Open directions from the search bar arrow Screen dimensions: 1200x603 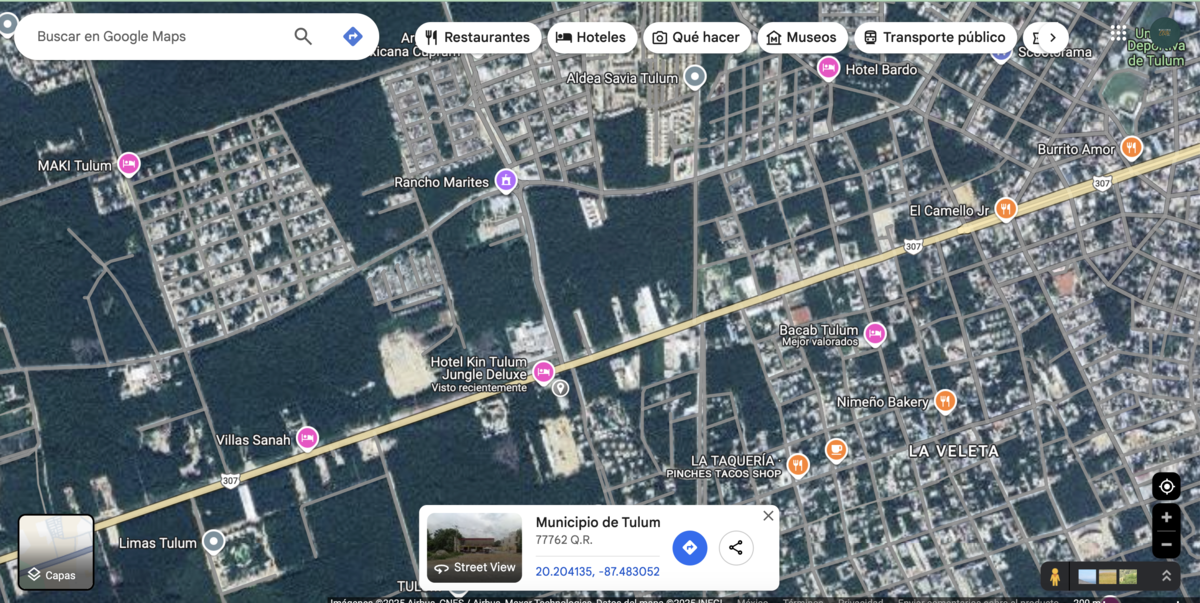coord(352,37)
